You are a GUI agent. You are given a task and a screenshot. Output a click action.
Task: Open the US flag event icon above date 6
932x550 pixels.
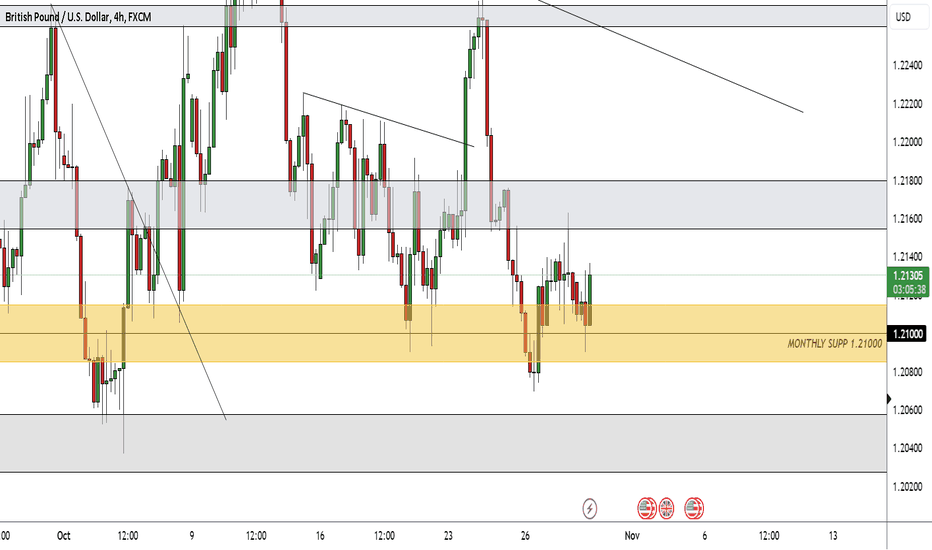694,508
